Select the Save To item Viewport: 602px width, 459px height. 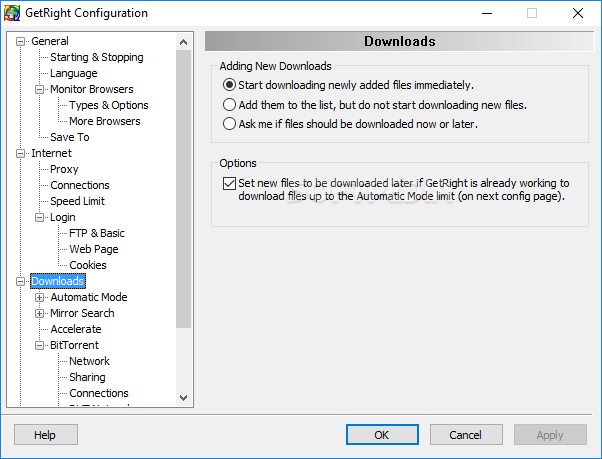click(x=70, y=137)
